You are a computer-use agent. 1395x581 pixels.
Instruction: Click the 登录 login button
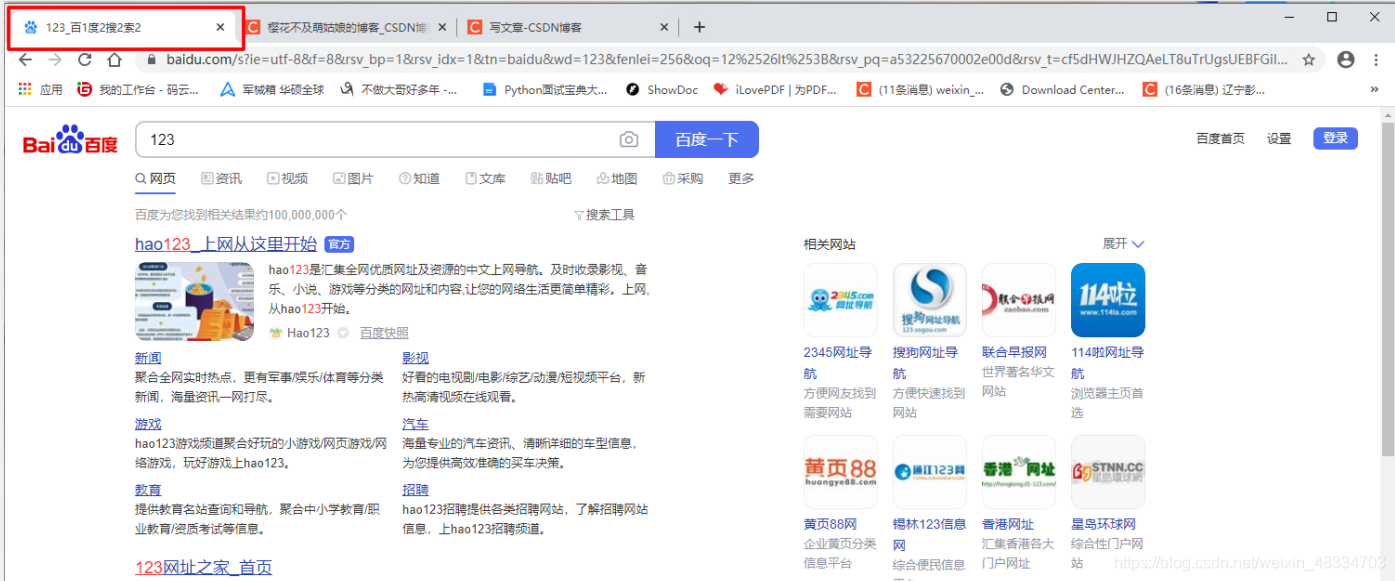point(1335,138)
